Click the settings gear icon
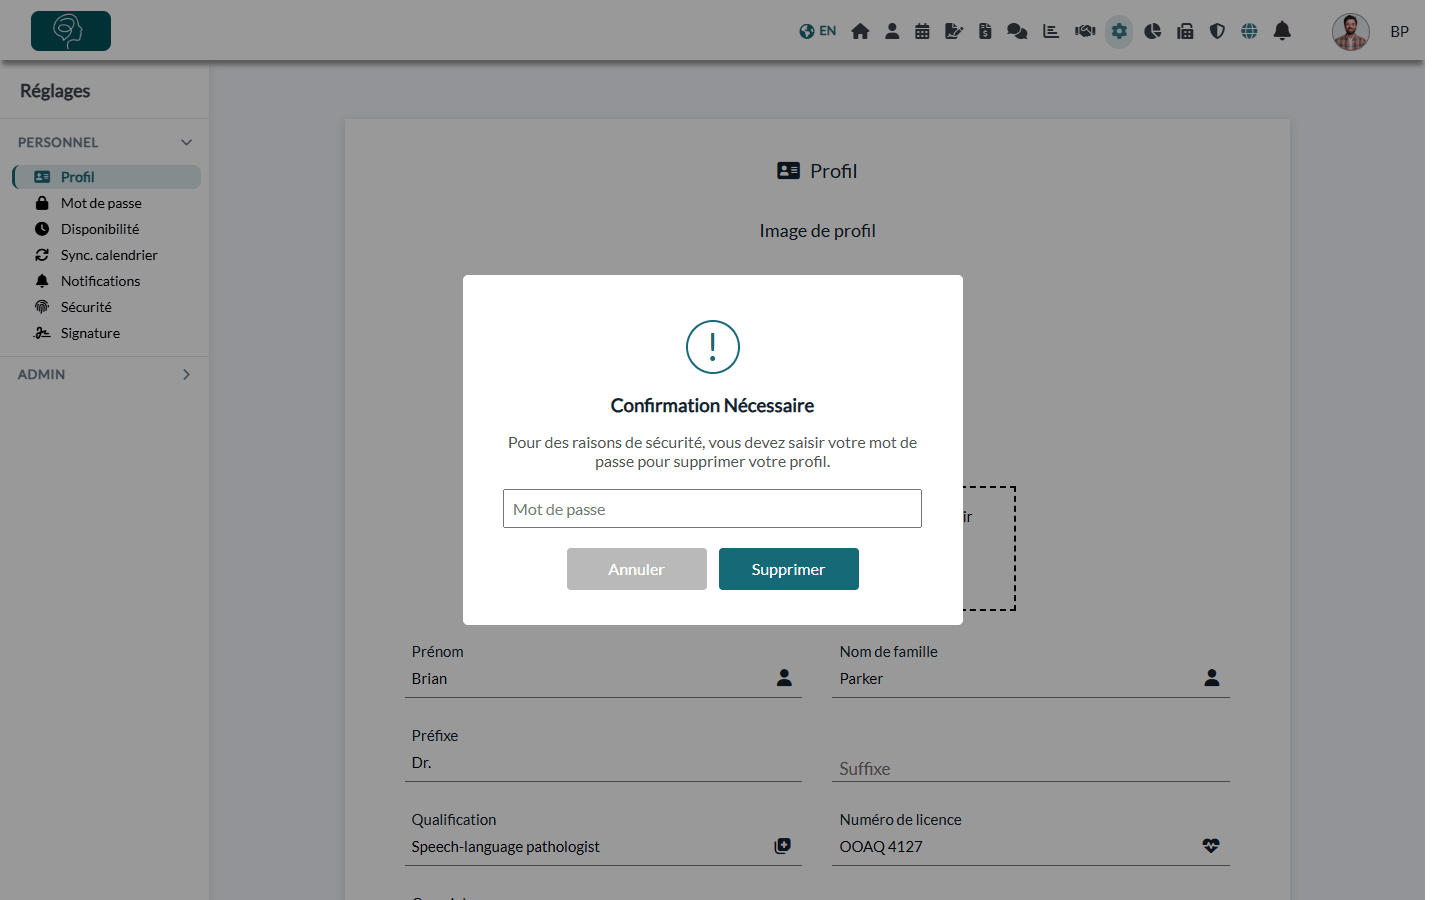 [x=1119, y=31]
